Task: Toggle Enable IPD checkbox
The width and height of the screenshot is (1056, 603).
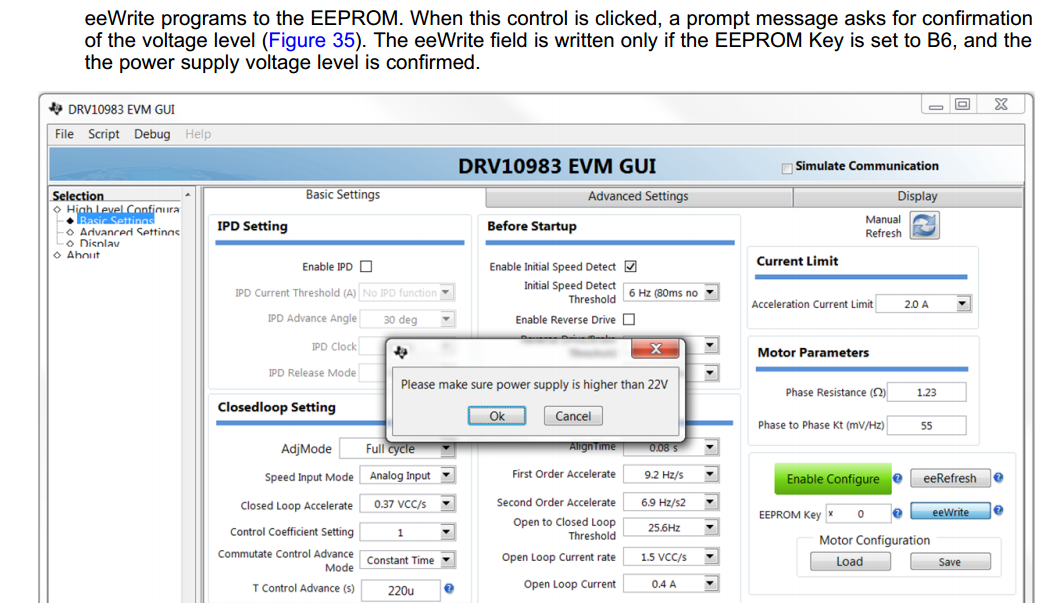Action: [x=366, y=267]
